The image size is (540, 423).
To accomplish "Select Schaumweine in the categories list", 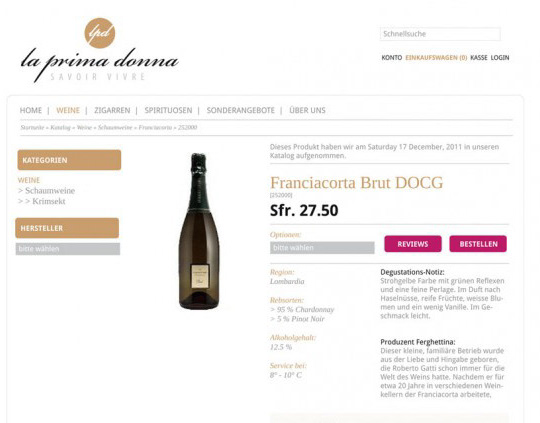I will tap(50, 190).
